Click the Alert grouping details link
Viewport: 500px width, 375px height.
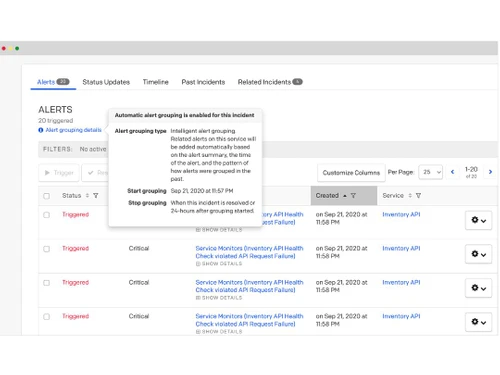pyautogui.click(x=73, y=130)
